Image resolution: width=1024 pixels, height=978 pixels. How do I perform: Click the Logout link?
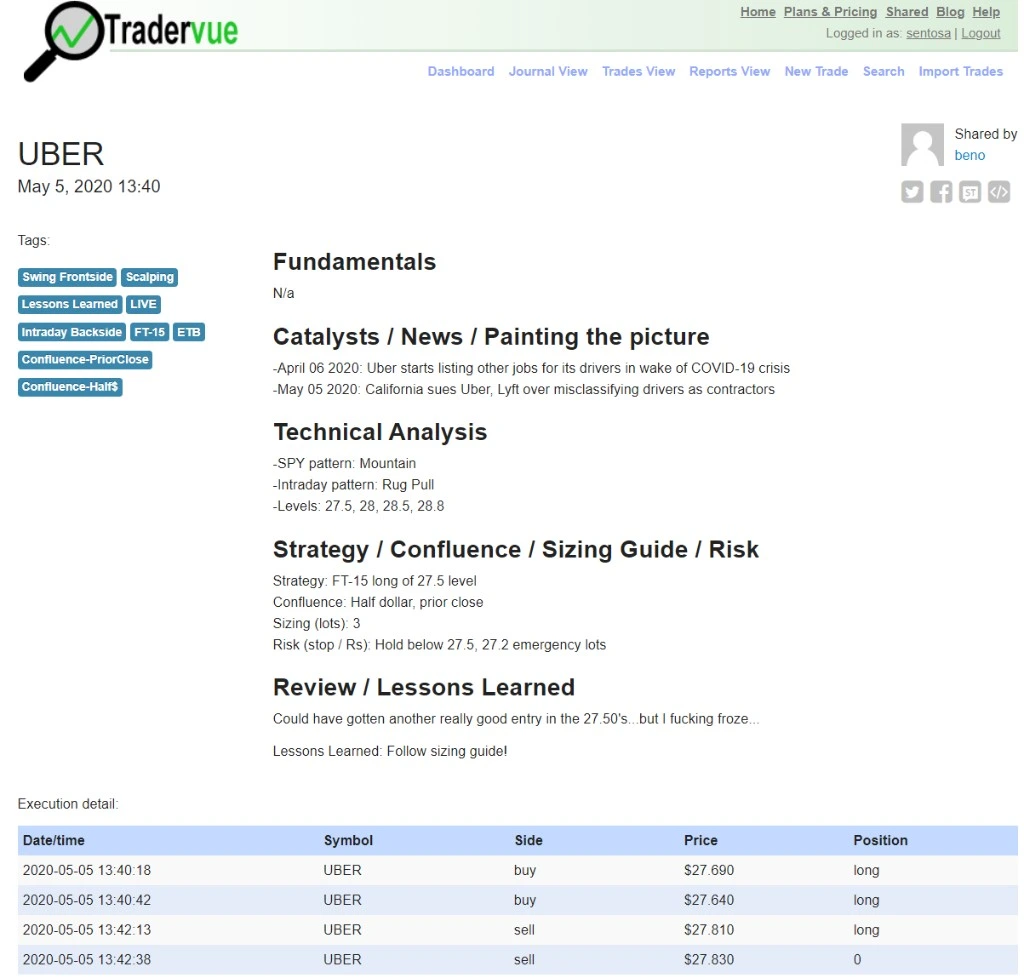[x=980, y=33]
